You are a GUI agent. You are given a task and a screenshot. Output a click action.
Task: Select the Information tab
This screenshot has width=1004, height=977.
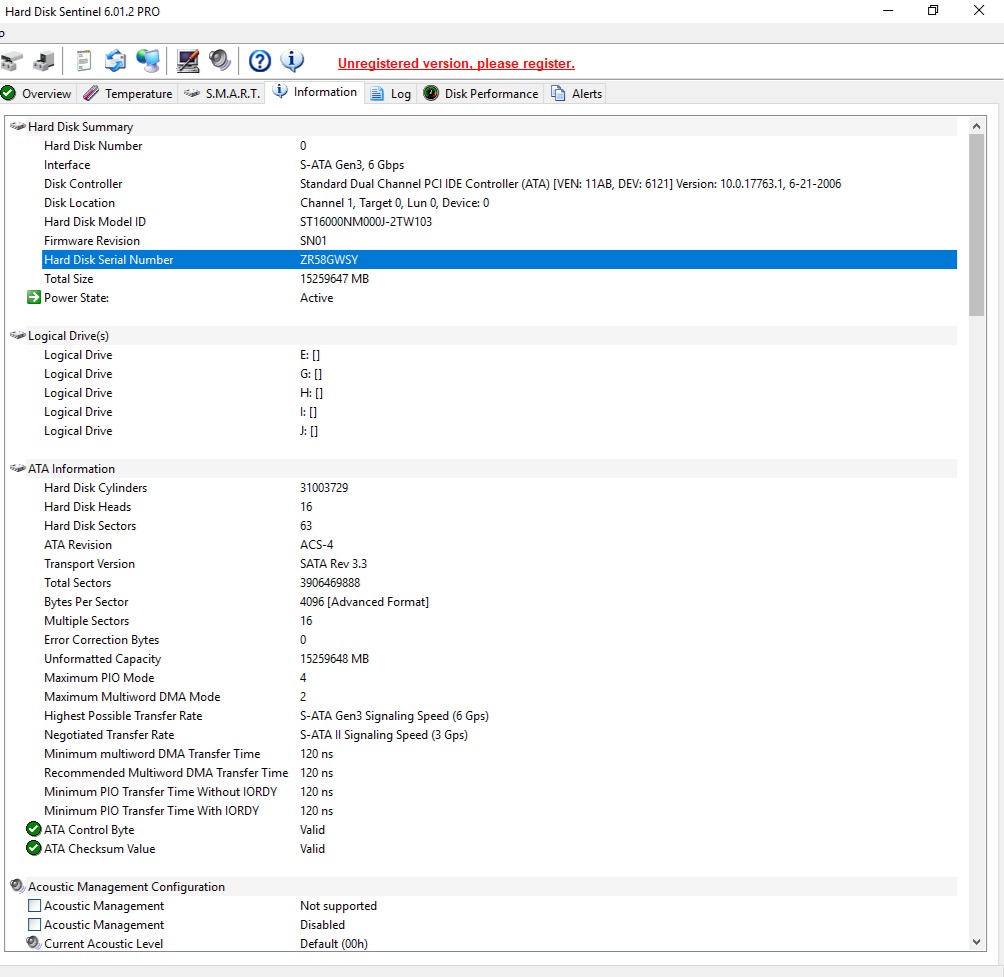tap(314, 92)
